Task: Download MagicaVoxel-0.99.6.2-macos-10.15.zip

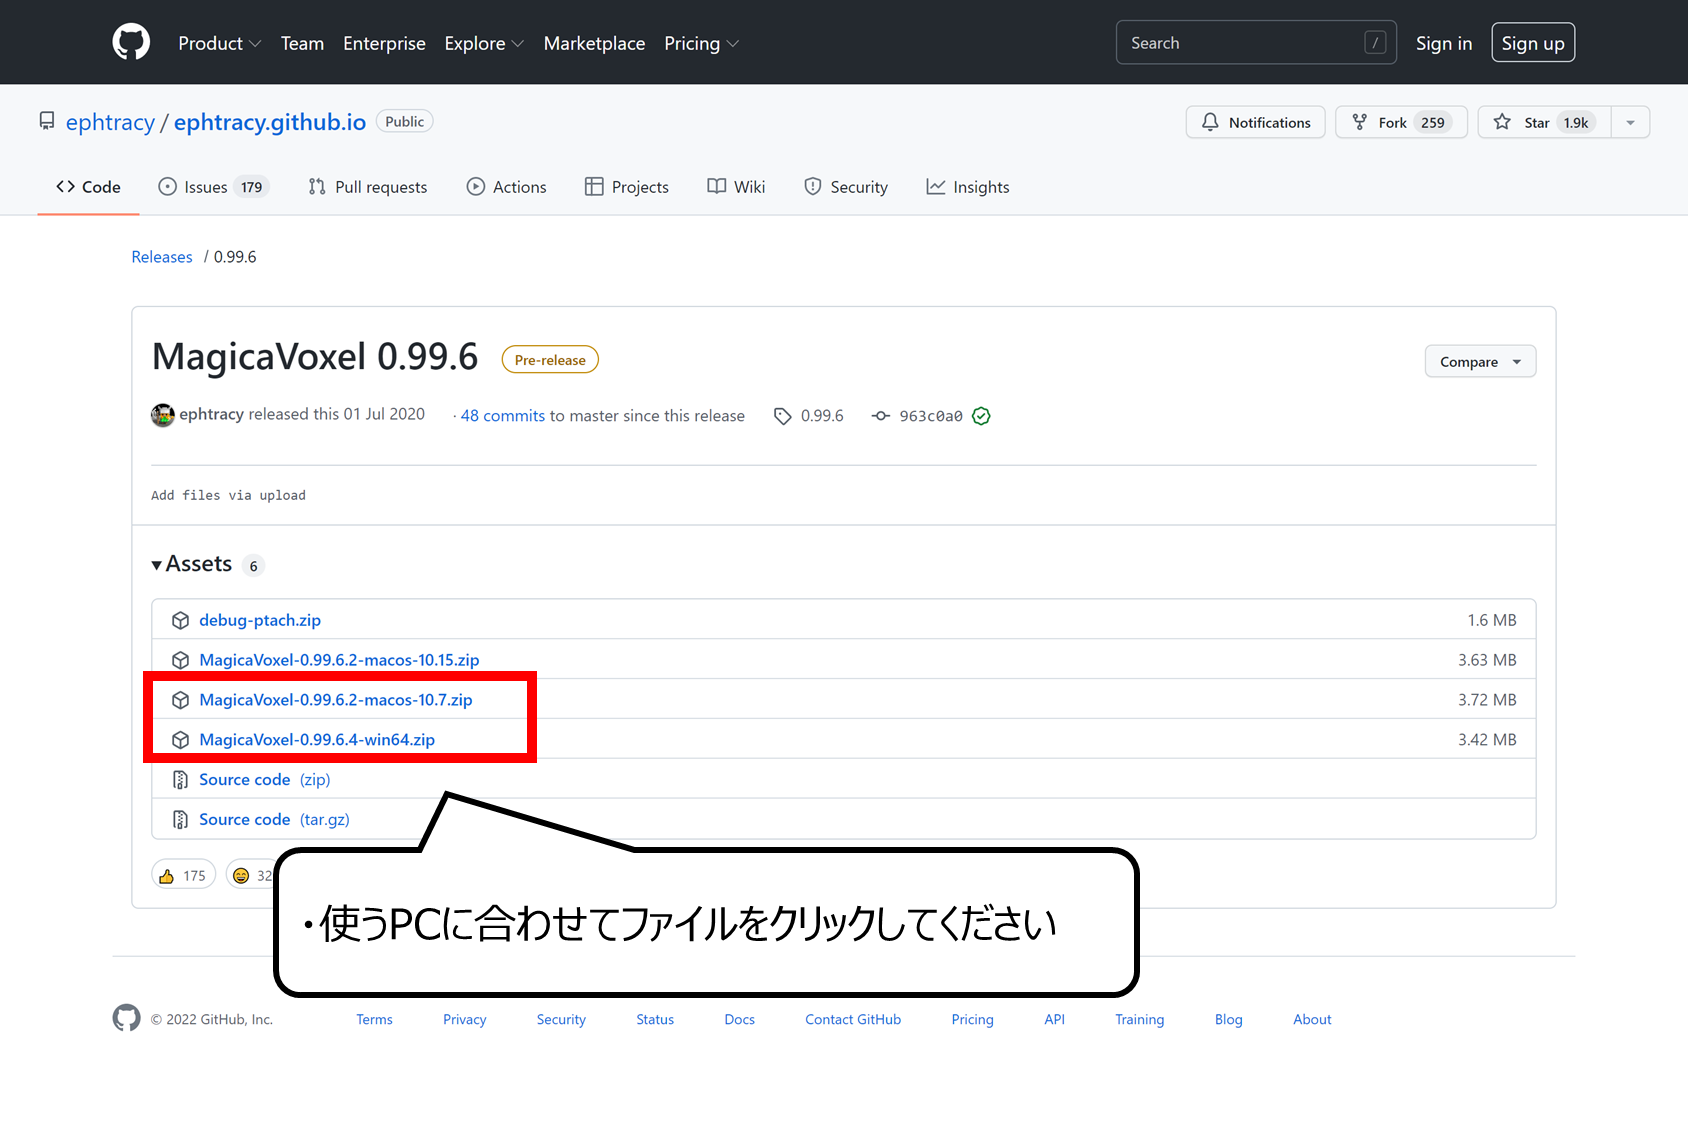Action: (339, 660)
